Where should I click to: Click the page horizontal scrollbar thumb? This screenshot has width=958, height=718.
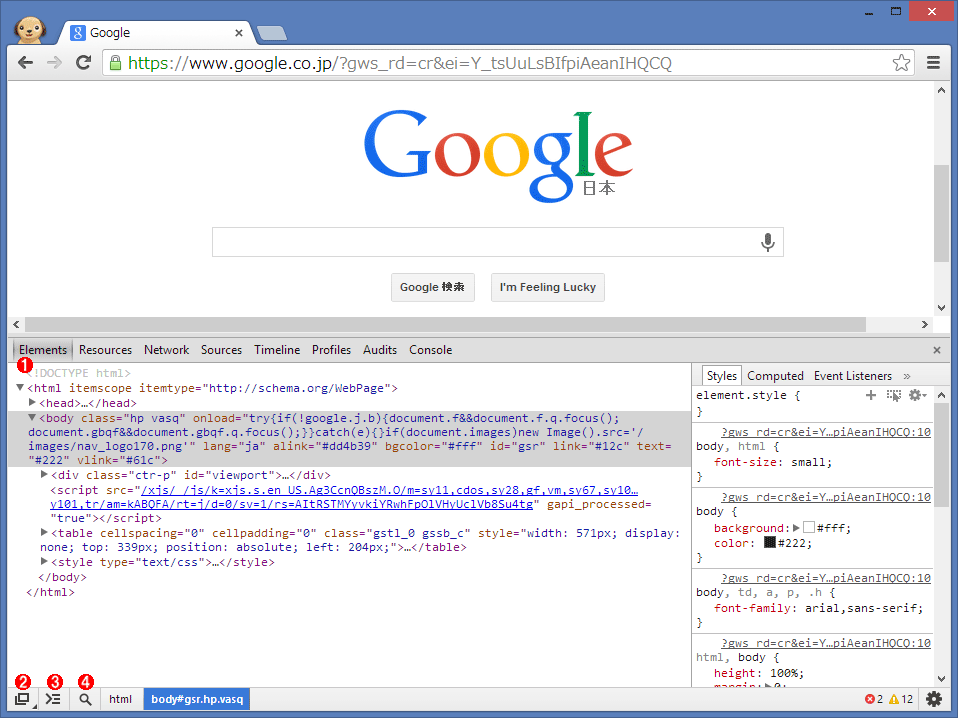click(445, 324)
